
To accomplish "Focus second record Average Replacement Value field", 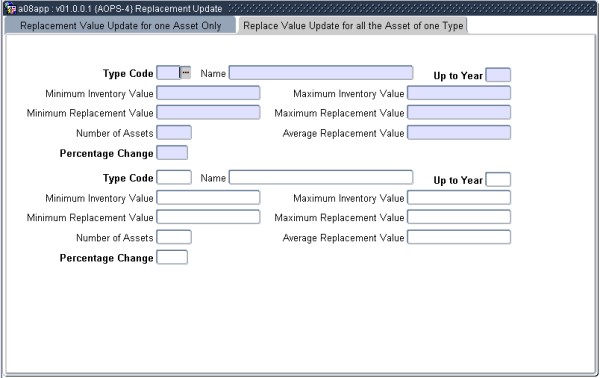I will 459,237.
